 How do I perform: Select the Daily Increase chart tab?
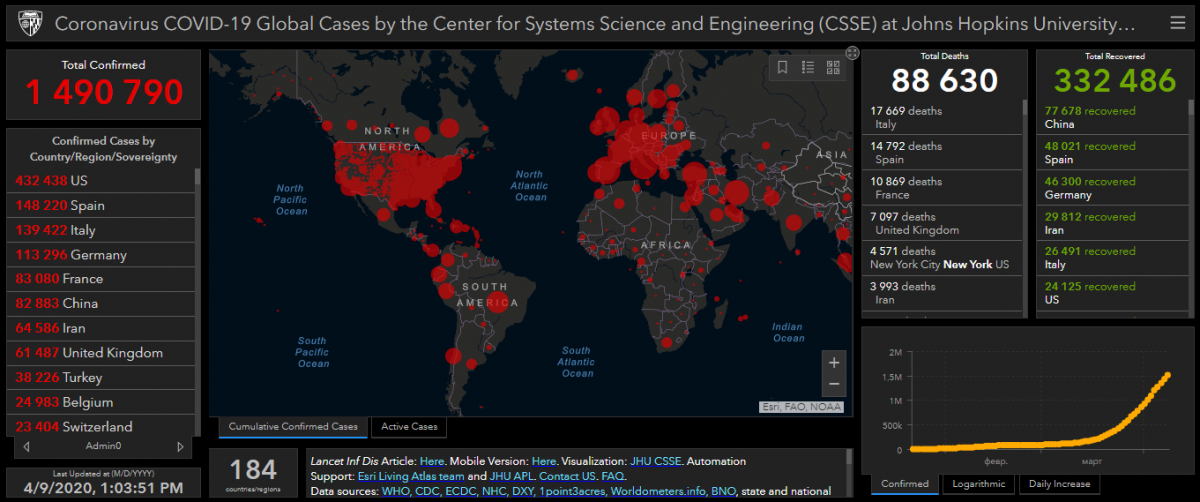pos(1060,484)
